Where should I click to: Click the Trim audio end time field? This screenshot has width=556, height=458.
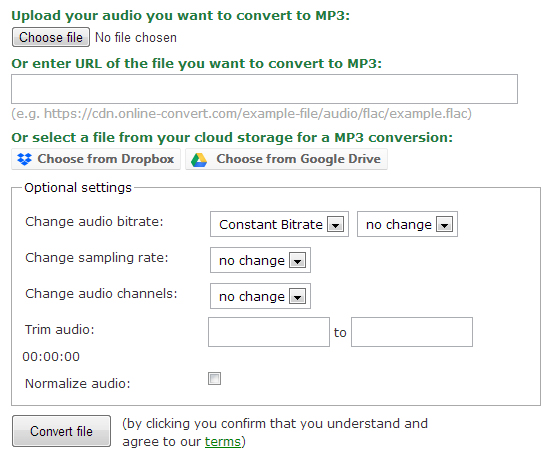pyautogui.click(x=412, y=332)
